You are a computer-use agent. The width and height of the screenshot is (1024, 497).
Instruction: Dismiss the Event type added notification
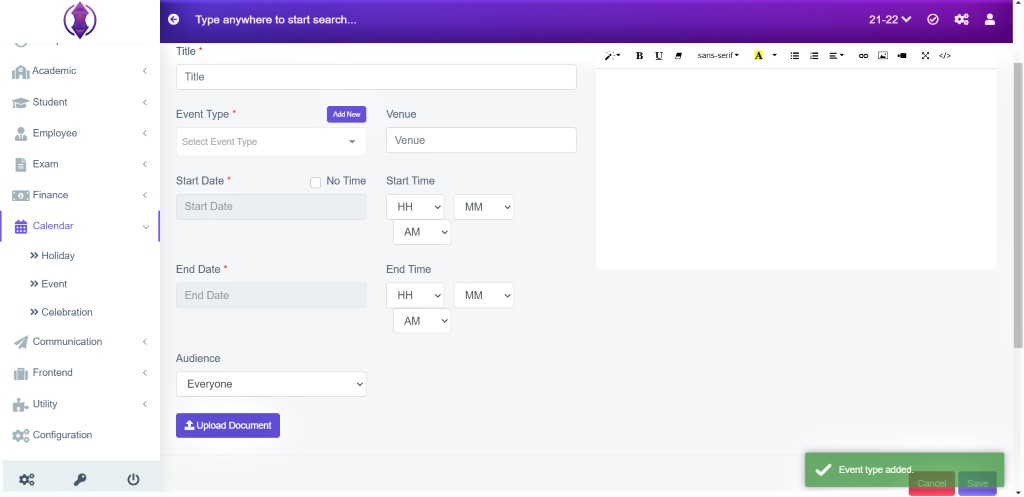coord(904,470)
